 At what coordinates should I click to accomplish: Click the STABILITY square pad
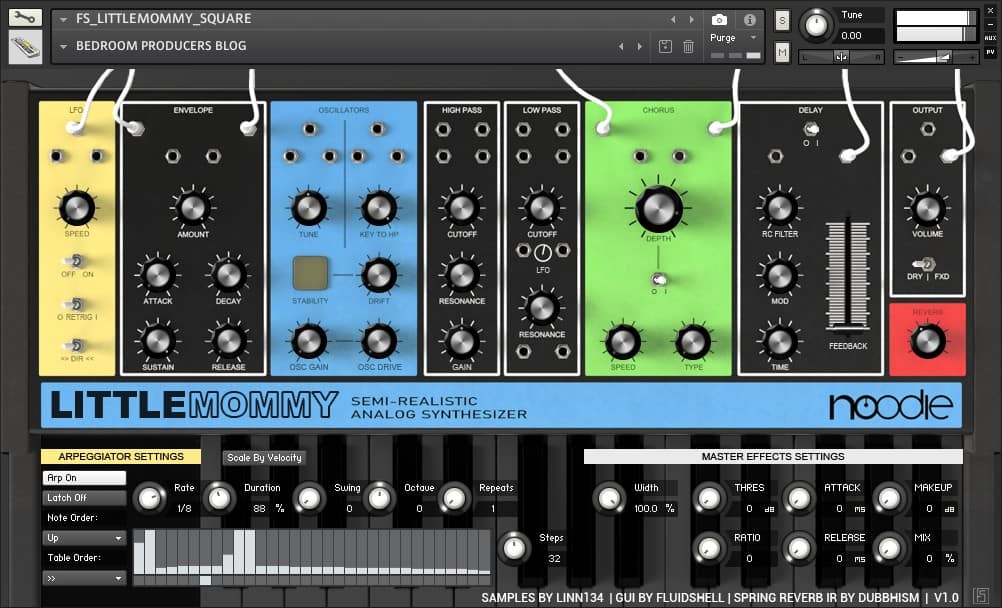(x=311, y=273)
